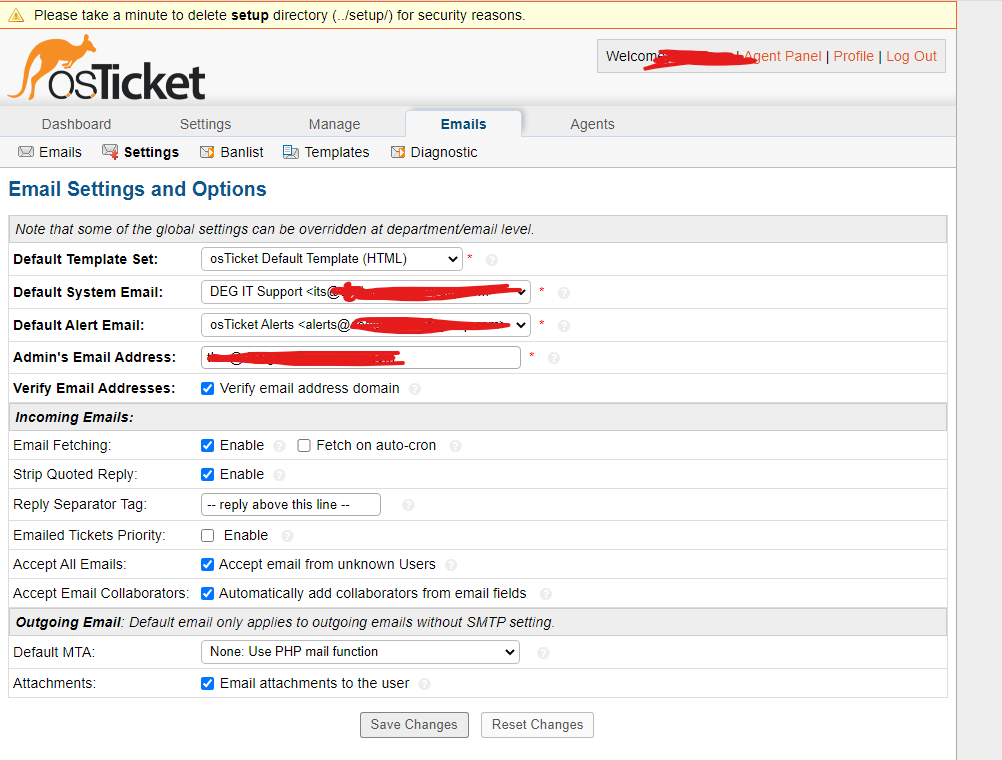Image resolution: width=1002 pixels, height=760 pixels.
Task: Enable Emailed Tickets Priority checkbox
Action: click(207, 536)
